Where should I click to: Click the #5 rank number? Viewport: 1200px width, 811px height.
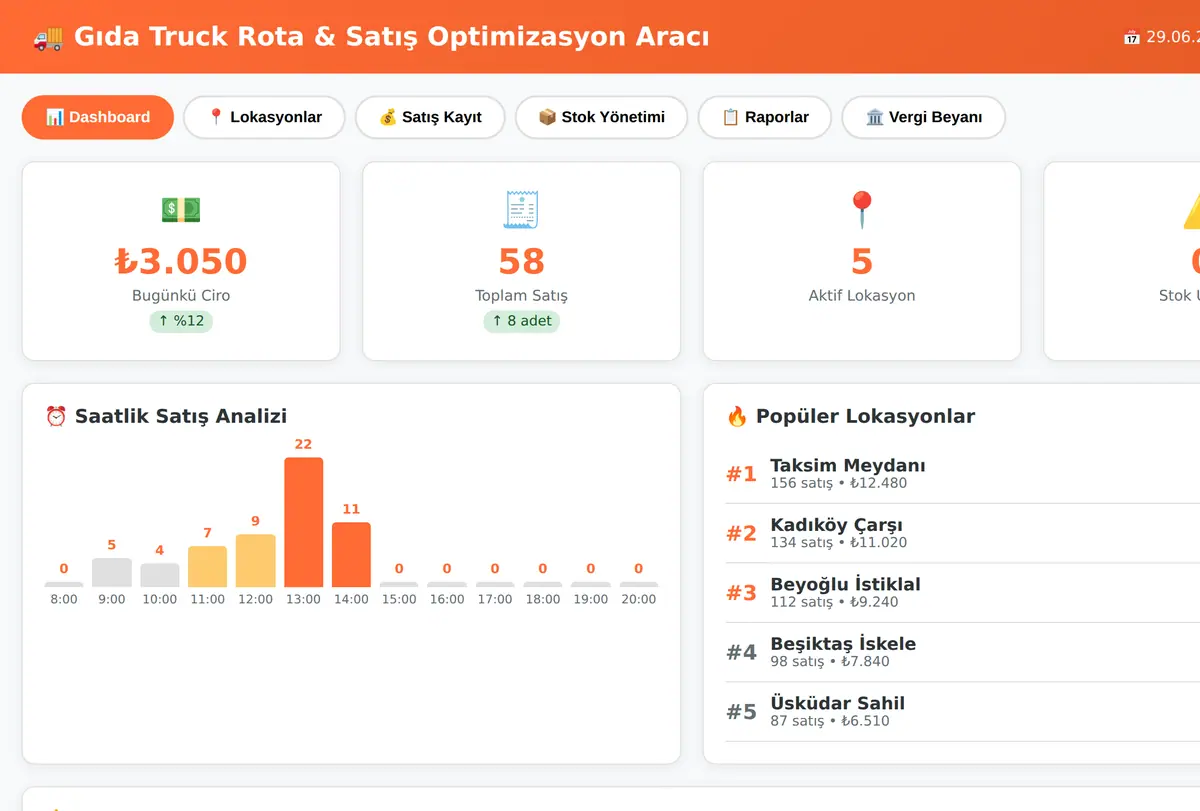point(741,712)
